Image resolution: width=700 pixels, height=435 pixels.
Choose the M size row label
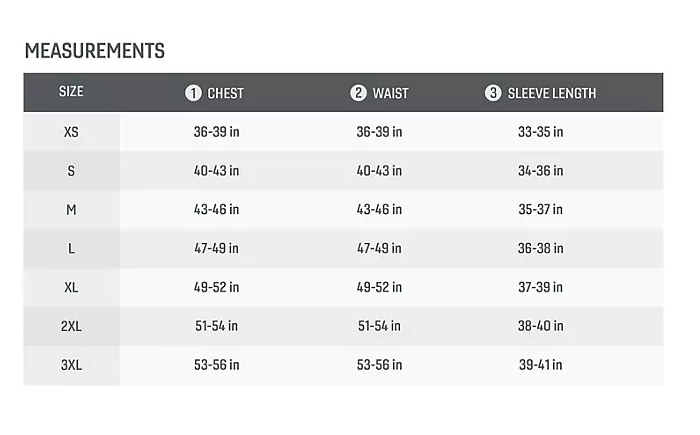click(x=71, y=210)
